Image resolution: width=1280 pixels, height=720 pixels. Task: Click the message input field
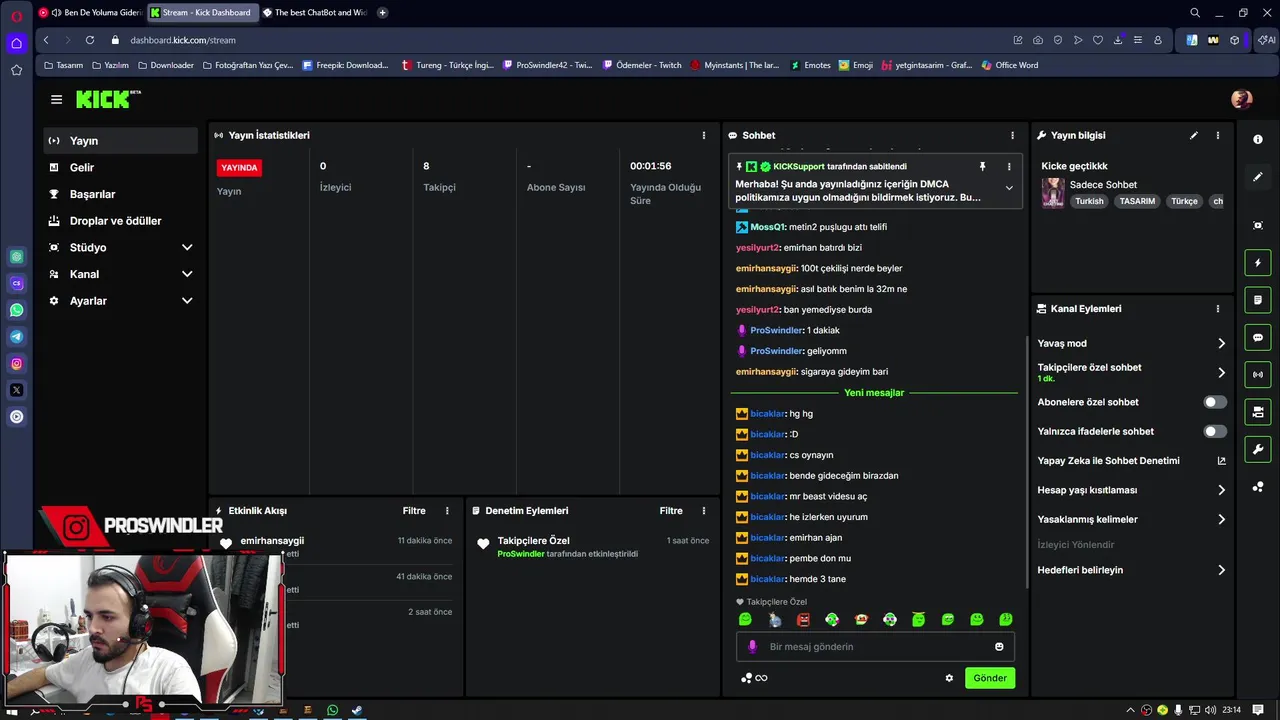pos(875,647)
